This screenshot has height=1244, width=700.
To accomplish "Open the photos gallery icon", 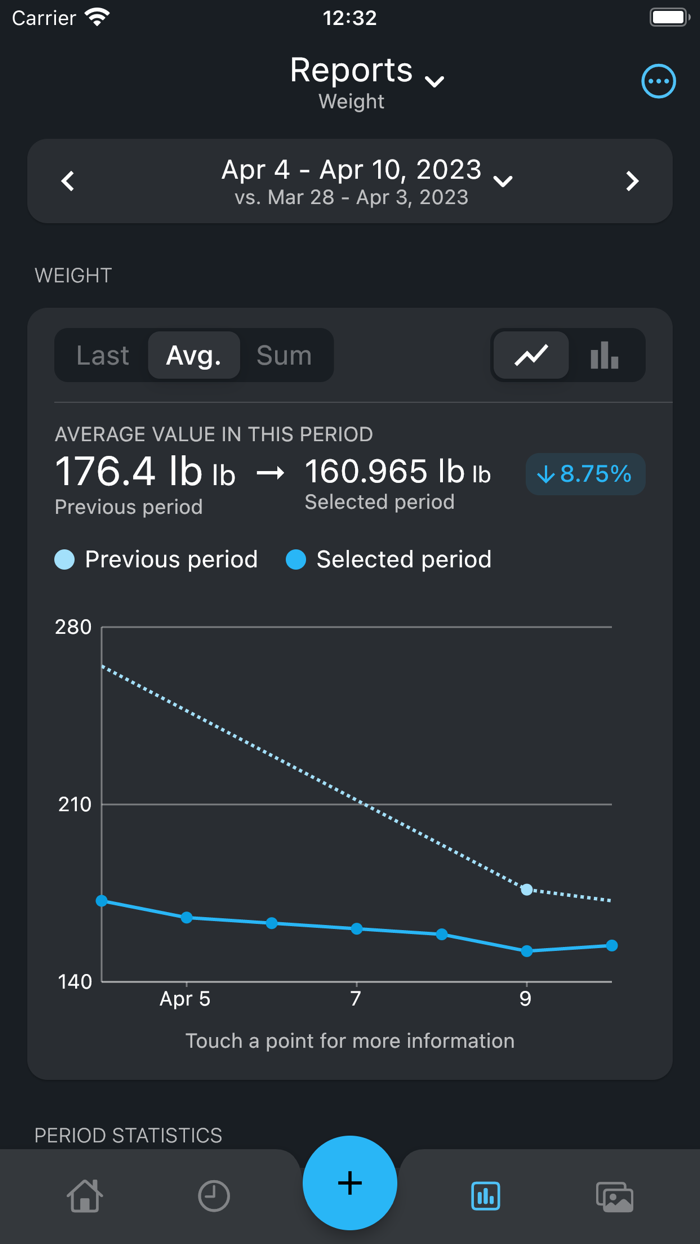I will point(615,1196).
